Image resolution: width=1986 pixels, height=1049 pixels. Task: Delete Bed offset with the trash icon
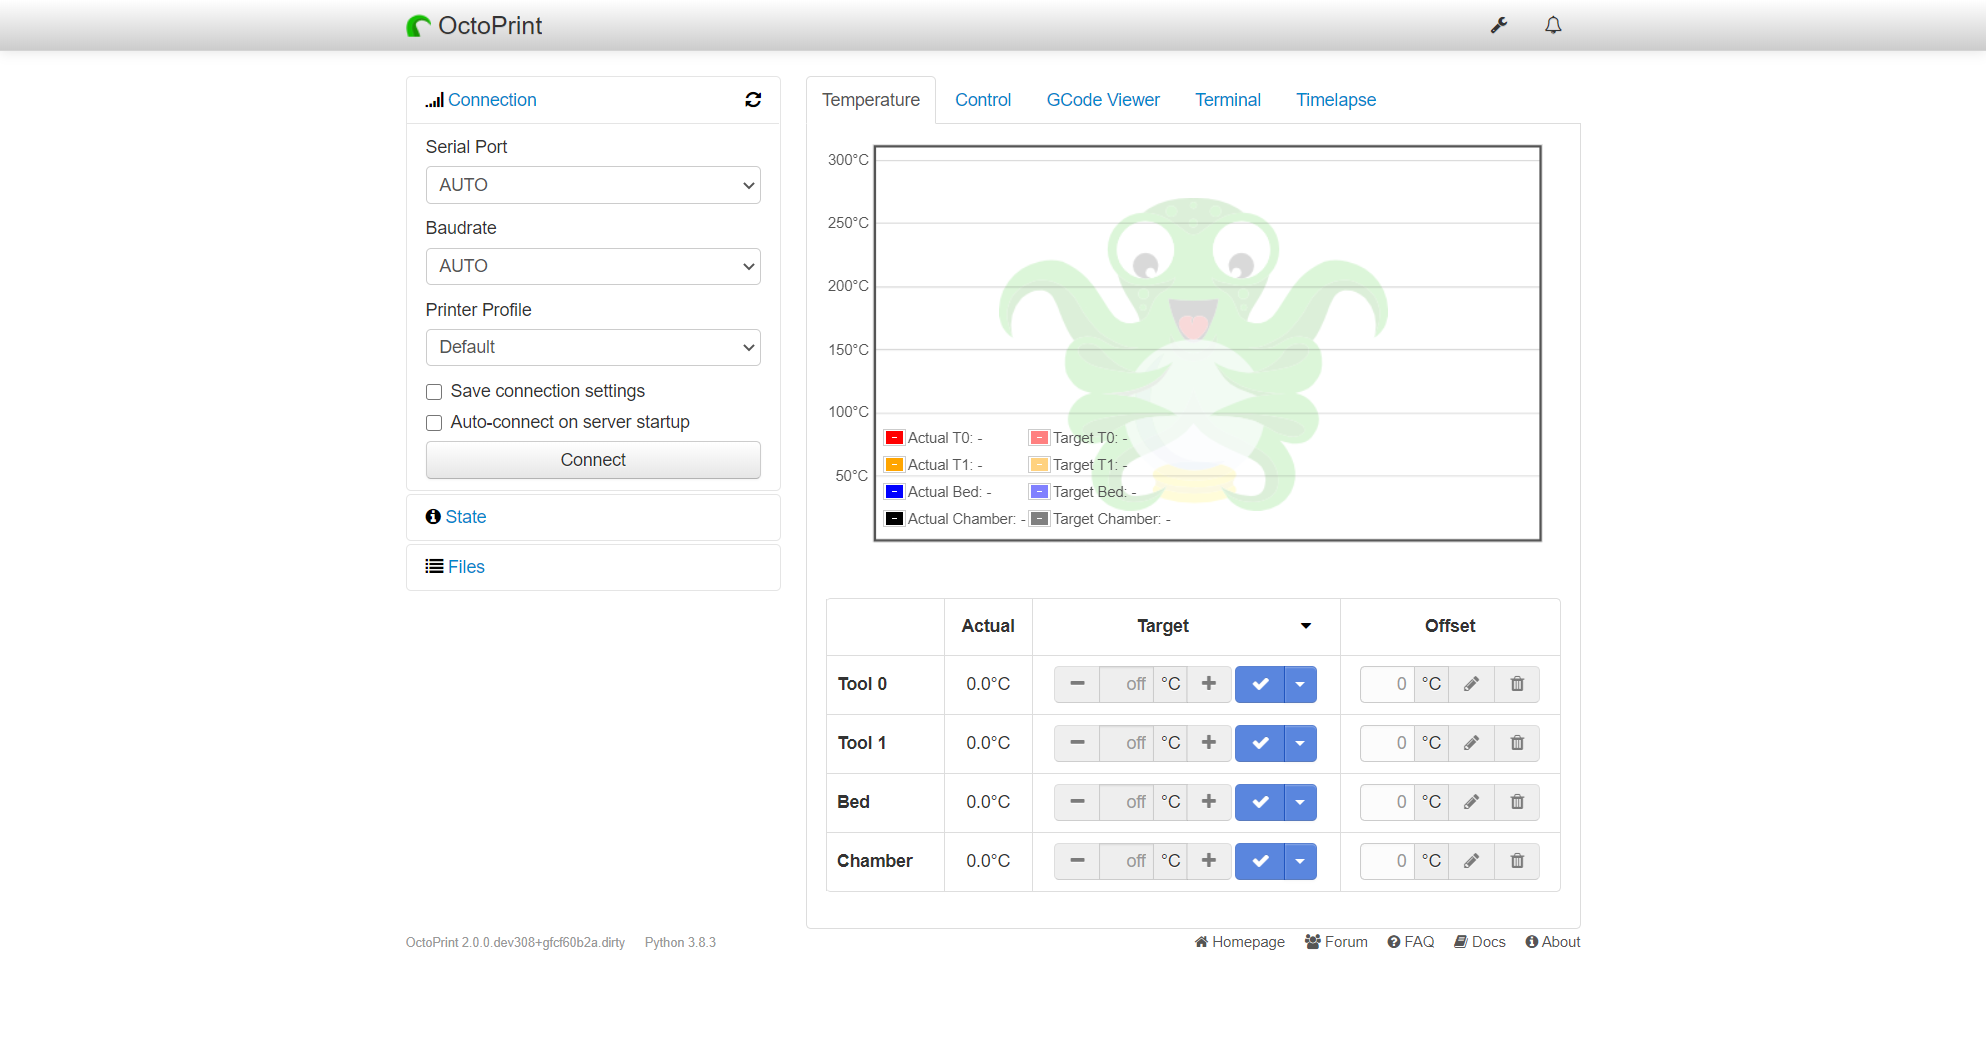(x=1517, y=802)
